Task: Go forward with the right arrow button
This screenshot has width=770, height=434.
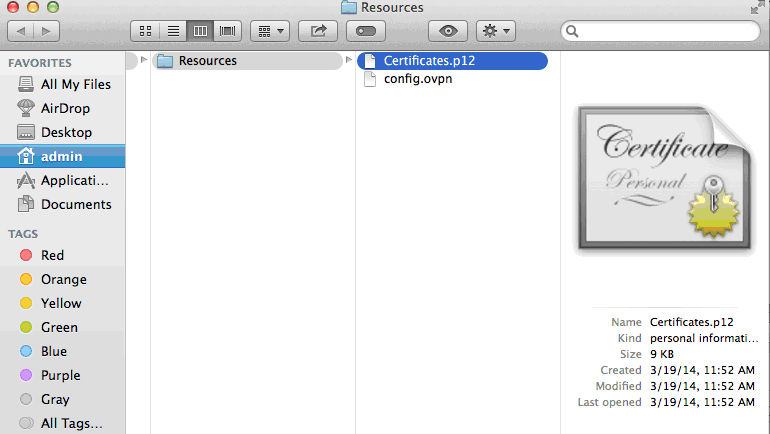Action: [47, 31]
